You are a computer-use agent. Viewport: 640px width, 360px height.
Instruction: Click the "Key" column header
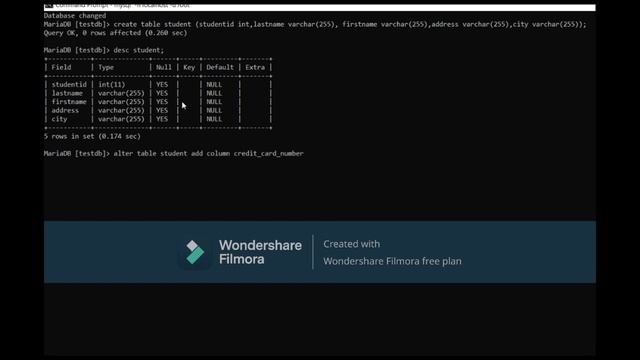coord(189,67)
